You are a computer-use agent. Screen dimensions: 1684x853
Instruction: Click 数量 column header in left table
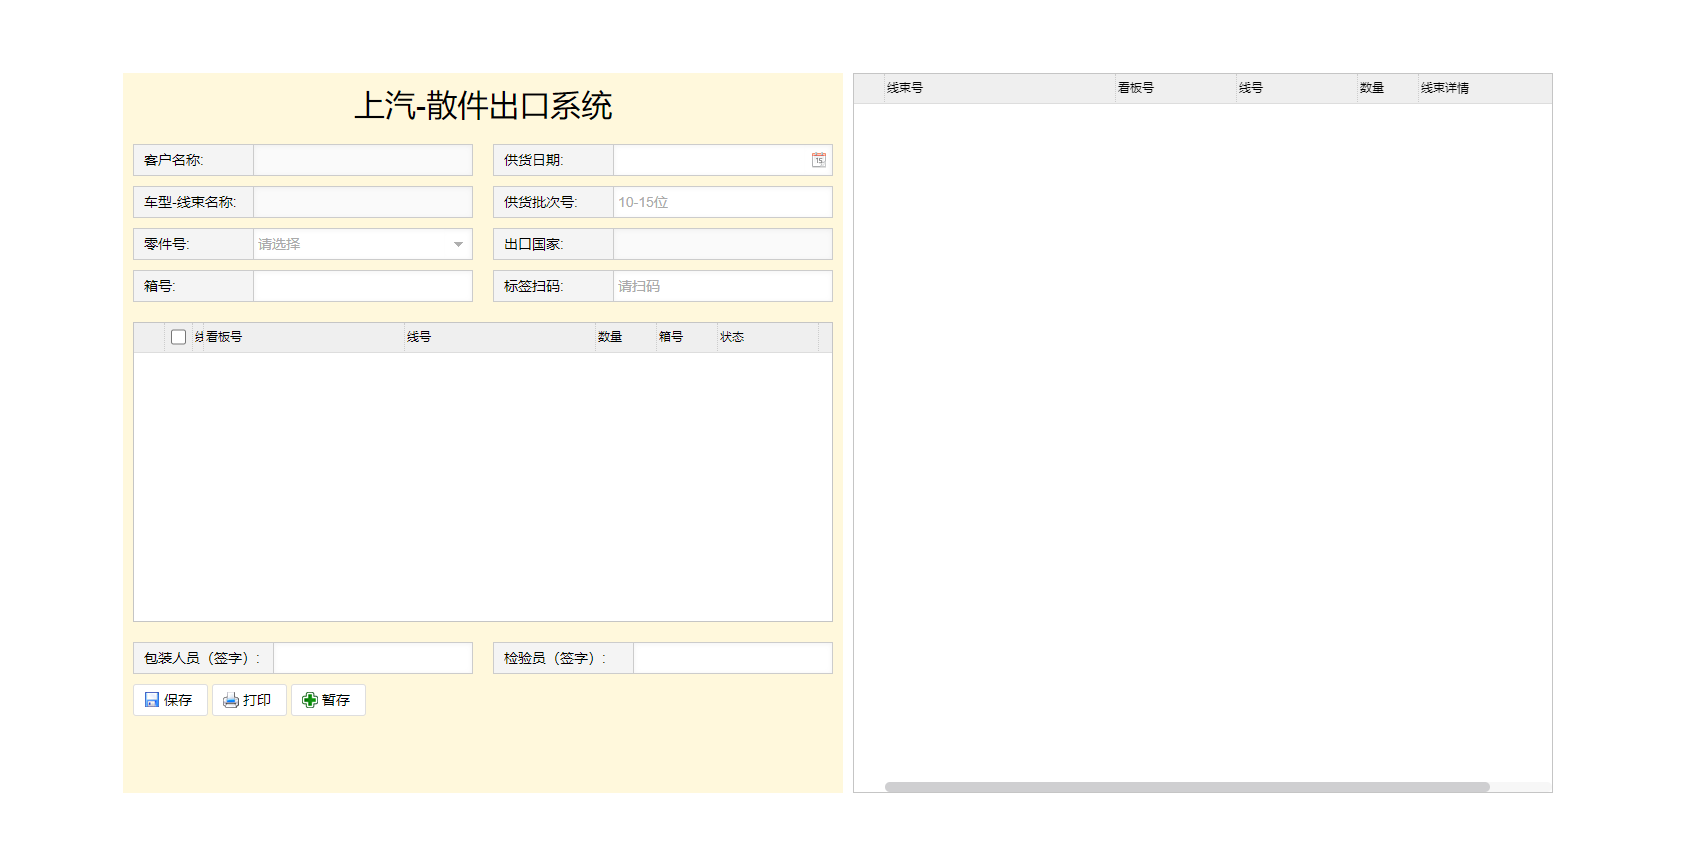(x=626, y=337)
